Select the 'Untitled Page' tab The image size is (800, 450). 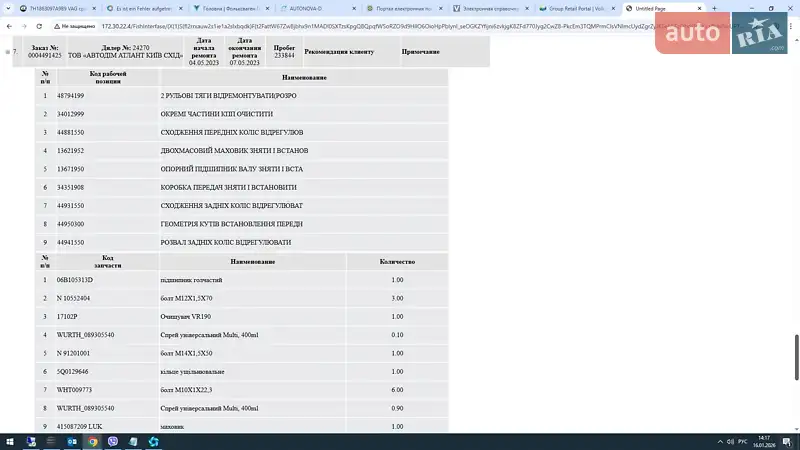(663, 9)
